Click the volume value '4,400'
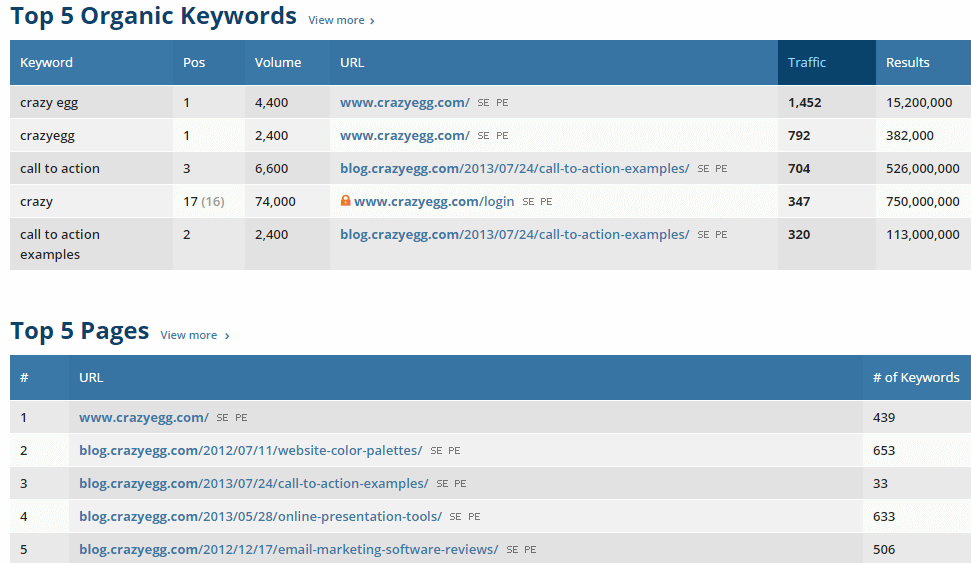This screenshot has height=563, width=971. [271, 103]
